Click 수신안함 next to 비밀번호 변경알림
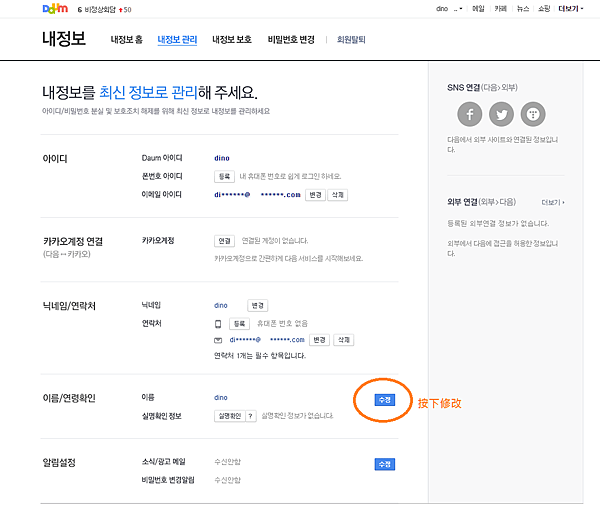600x511 pixels. (x=227, y=480)
